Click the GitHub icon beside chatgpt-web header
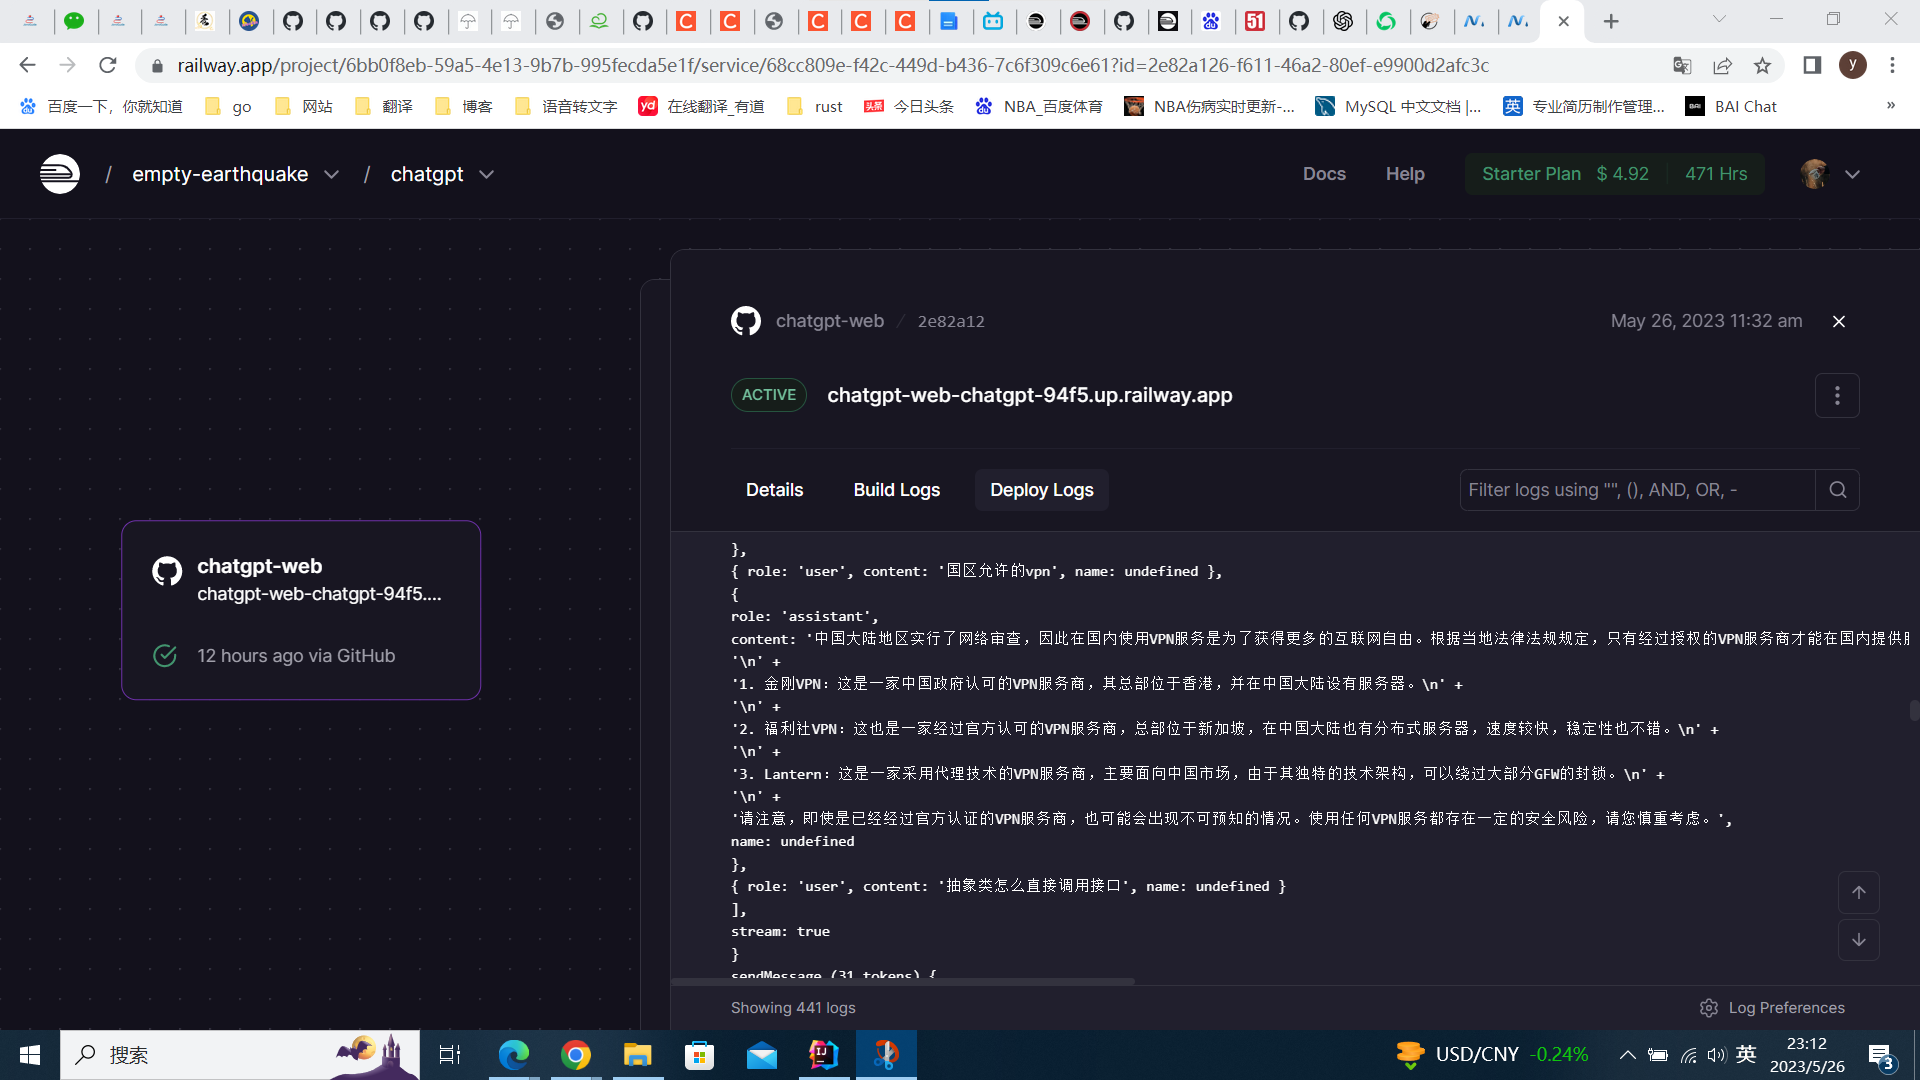The image size is (1920, 1080). [x=746, y=321]
